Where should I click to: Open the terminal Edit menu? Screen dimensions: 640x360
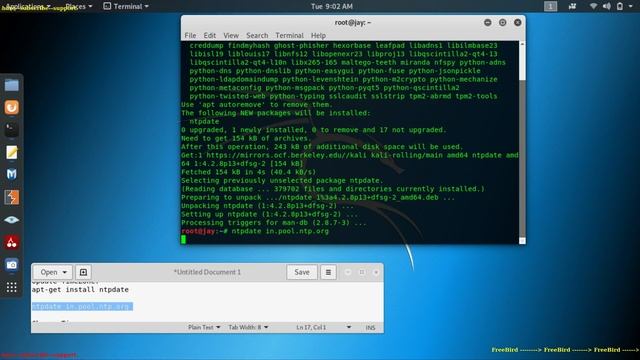[x=209, y=36]
